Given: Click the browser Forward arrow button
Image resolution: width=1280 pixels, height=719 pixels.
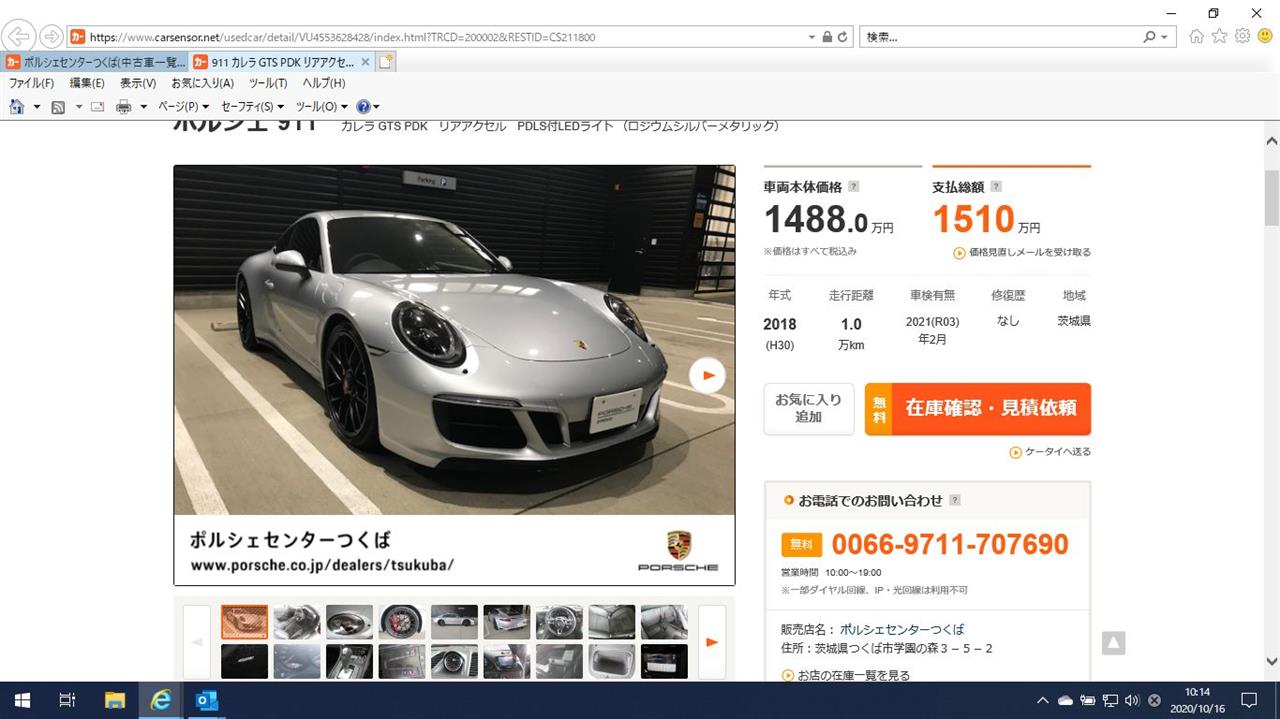Looking at the screenshot, I should point(51,37).
